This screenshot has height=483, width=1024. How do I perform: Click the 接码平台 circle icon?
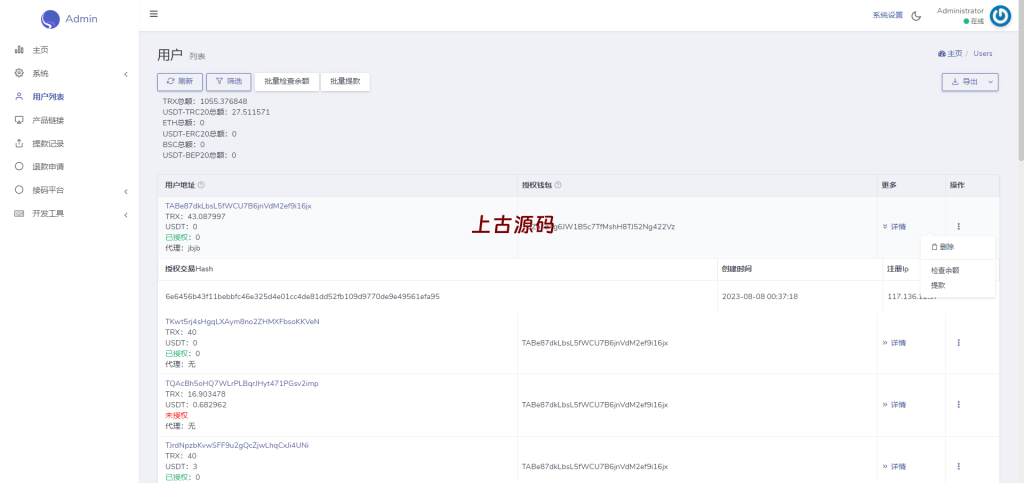point(19,190)
